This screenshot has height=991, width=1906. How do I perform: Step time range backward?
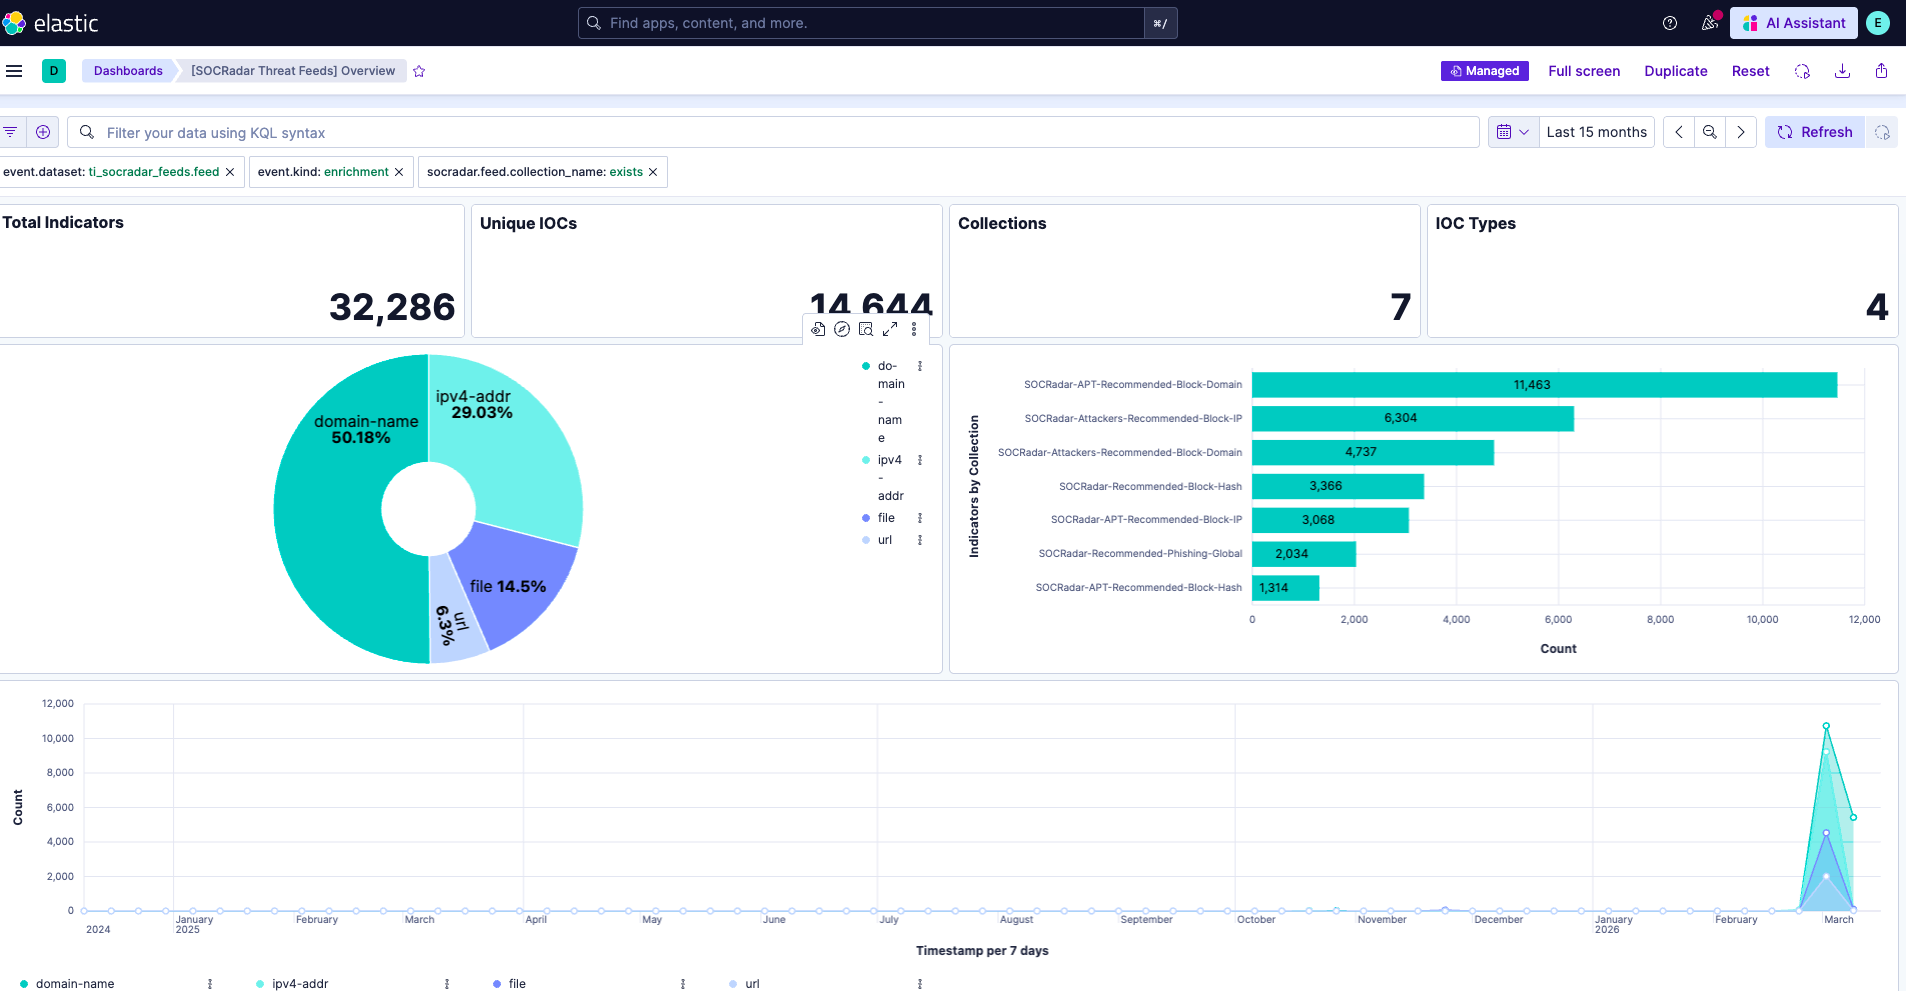point(1679,132)
